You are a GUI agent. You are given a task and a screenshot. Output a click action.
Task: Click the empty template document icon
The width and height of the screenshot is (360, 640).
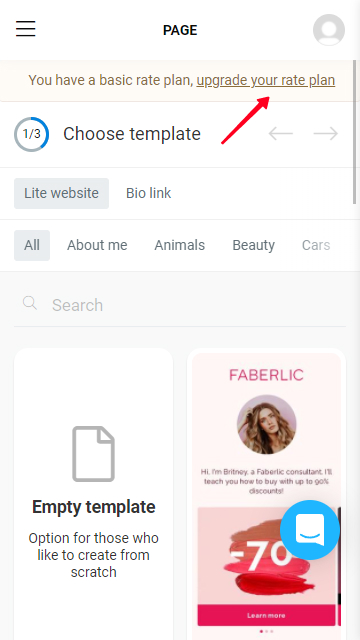click(93, 453)
